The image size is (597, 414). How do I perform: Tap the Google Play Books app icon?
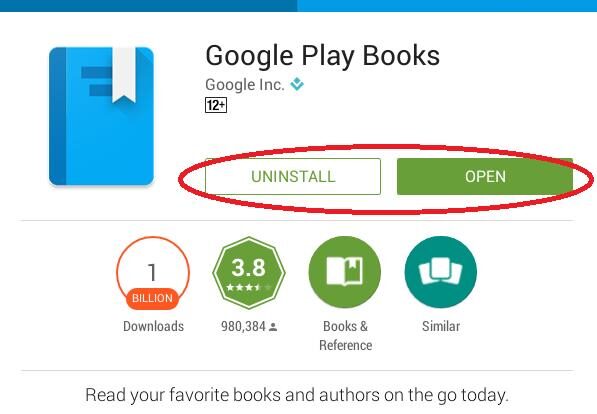click(x=101, y=116)
